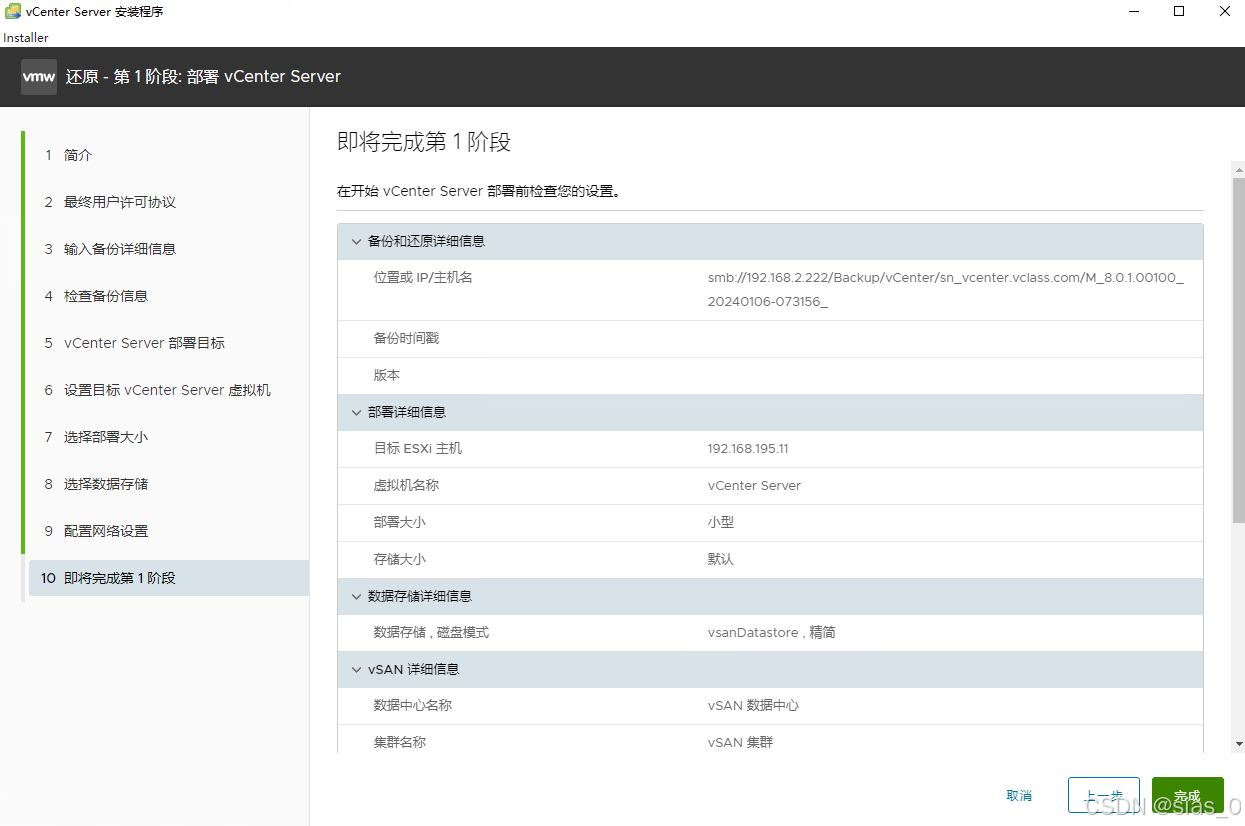The image size is (1245, 826).
Task: Click the 上一步 button
Action: point(1104,796)
